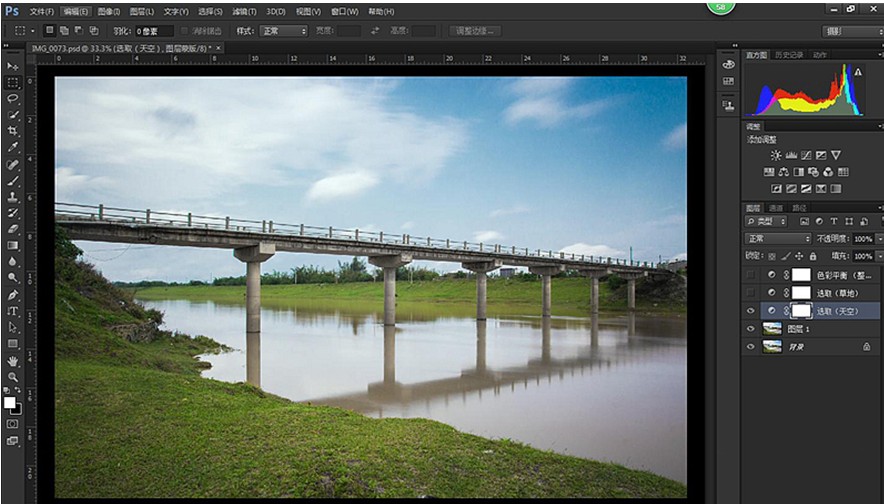
Task: Click the 羽化 feather input field
Action: coord(154,31)
